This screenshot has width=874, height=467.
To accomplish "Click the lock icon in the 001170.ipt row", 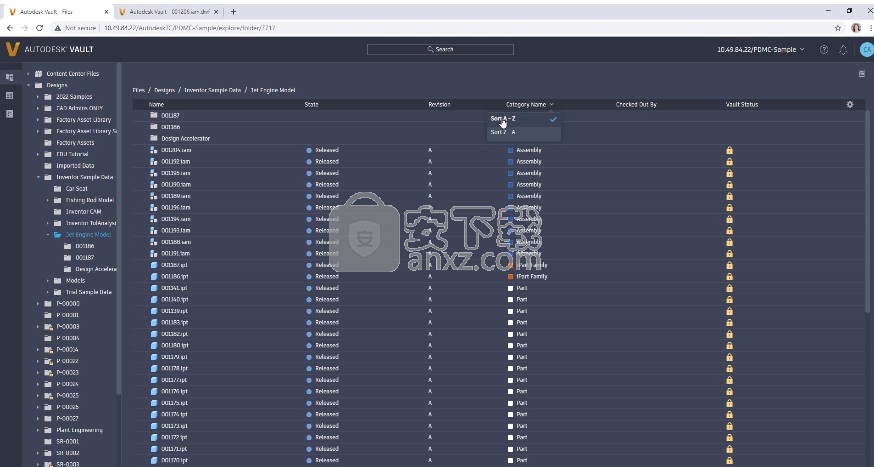I will click(x=729, y=460).
